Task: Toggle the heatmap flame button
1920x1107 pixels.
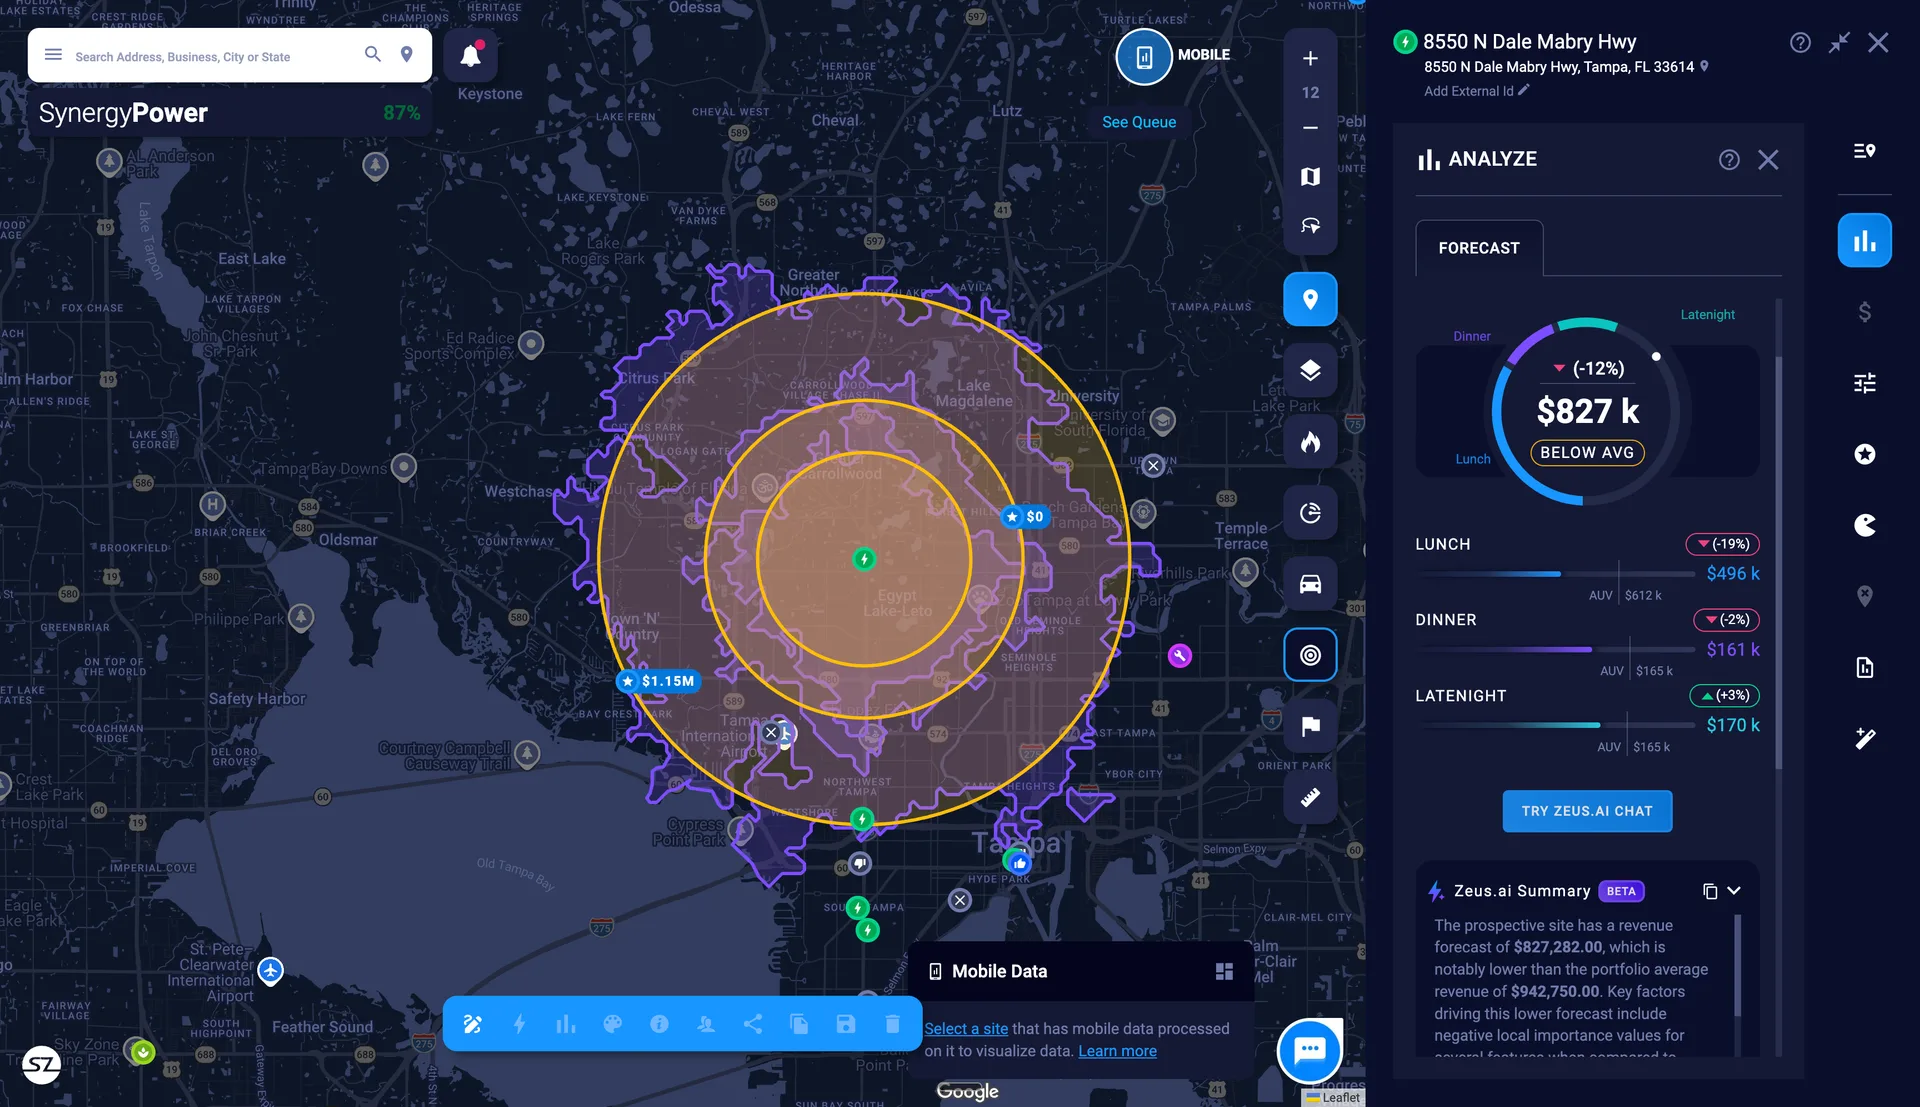Action: (1310, 442)
